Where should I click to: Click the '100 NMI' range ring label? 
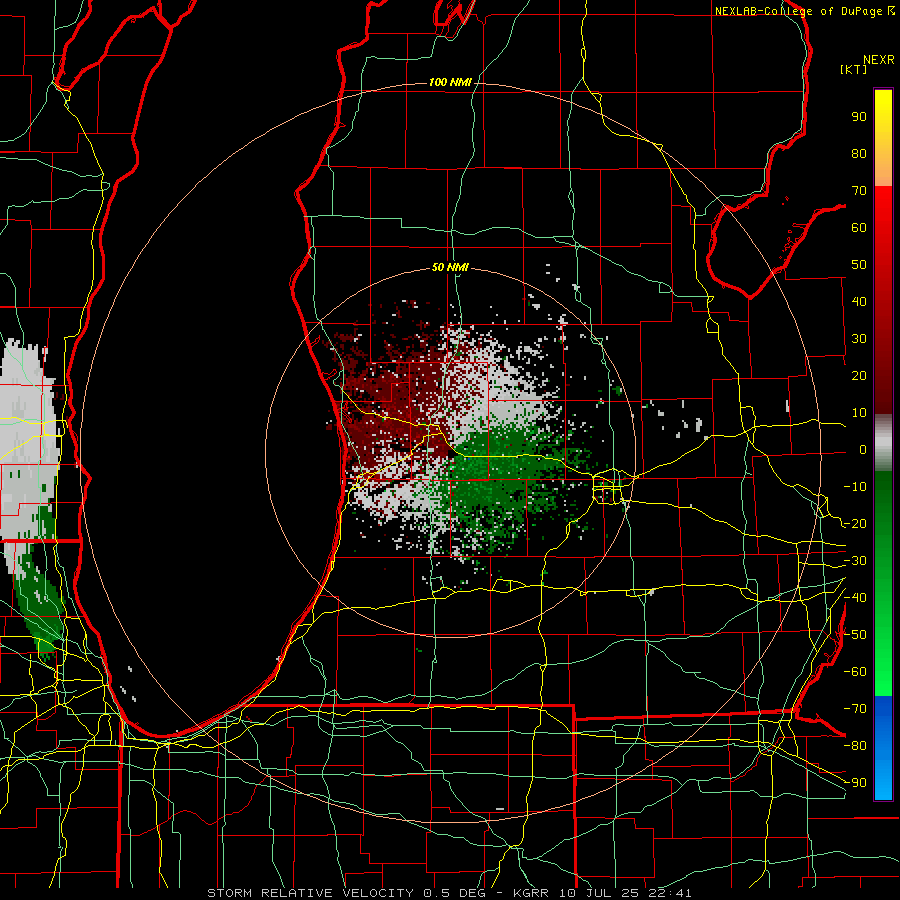450,83
